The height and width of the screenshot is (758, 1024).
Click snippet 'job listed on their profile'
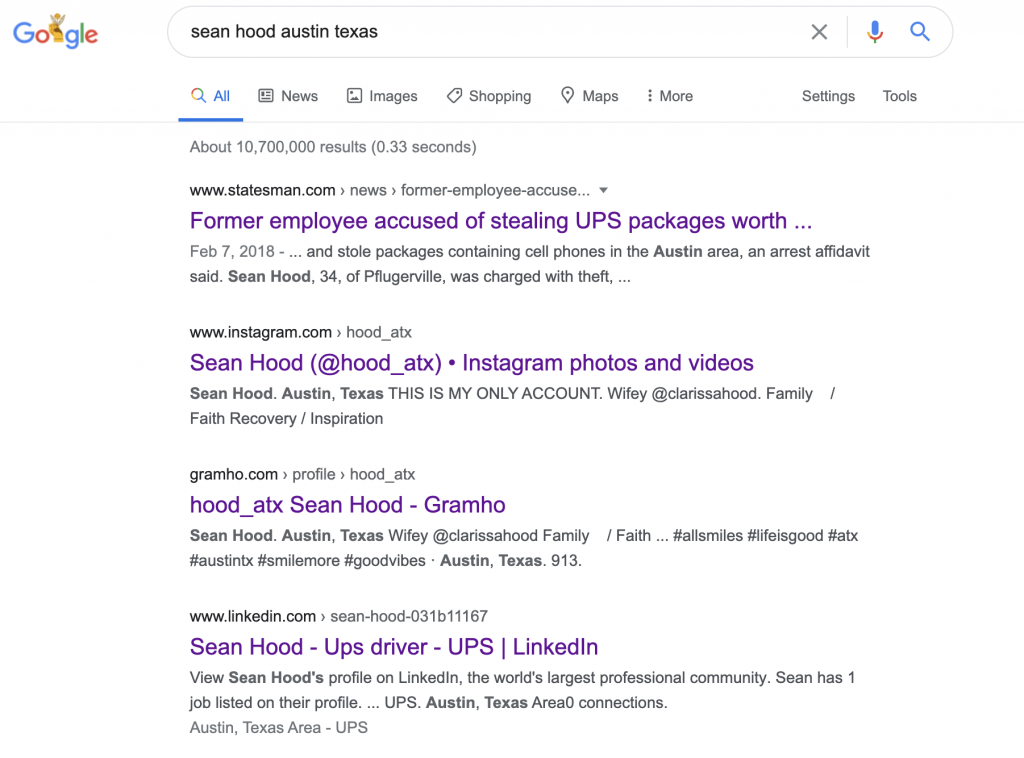point(274,703)
